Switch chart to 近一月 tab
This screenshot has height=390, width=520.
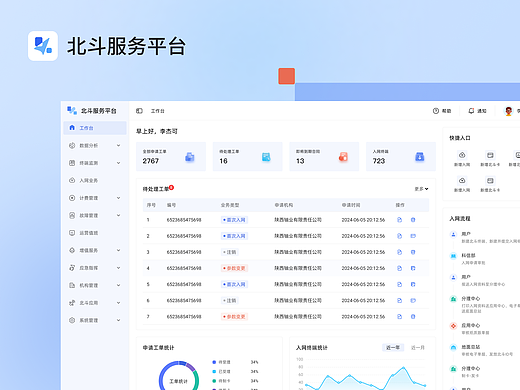(417, 348)
